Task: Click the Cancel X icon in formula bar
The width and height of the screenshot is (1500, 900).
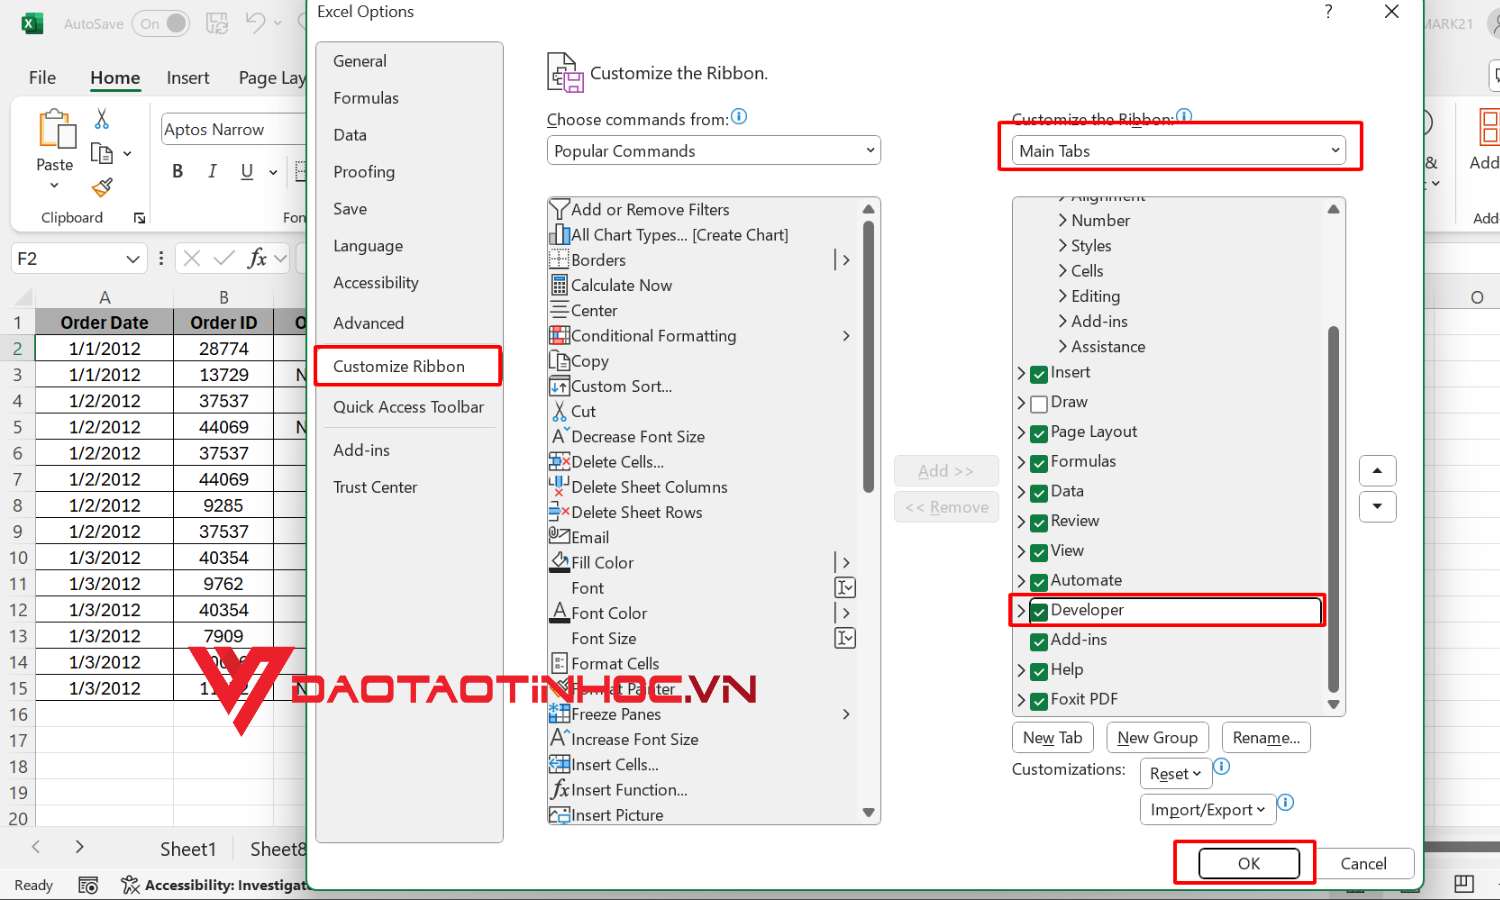Action: [192, 258]
